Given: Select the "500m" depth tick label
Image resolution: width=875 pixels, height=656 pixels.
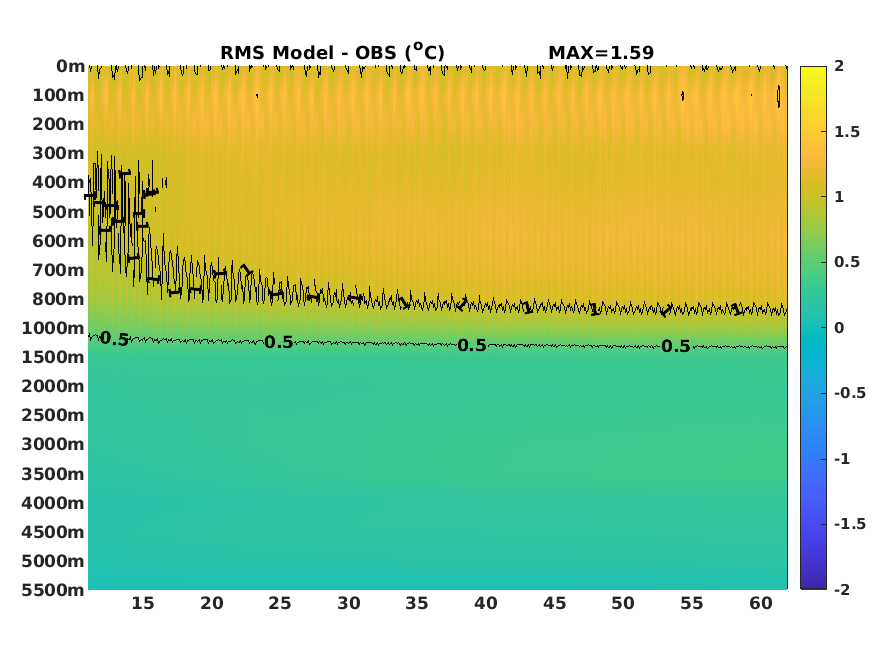Looking at the screenshot, I should tap(58, 212).
